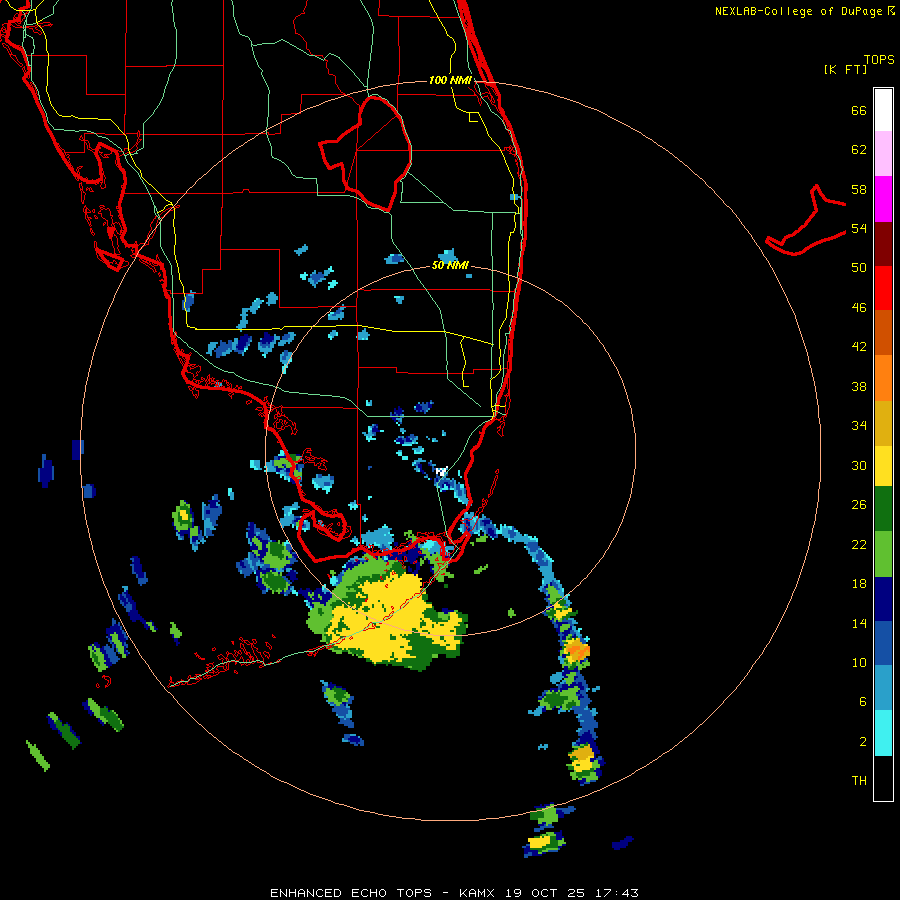
Task: Click the magenta legend swatch
Action: pyautogui.click(x=883, y=199)
